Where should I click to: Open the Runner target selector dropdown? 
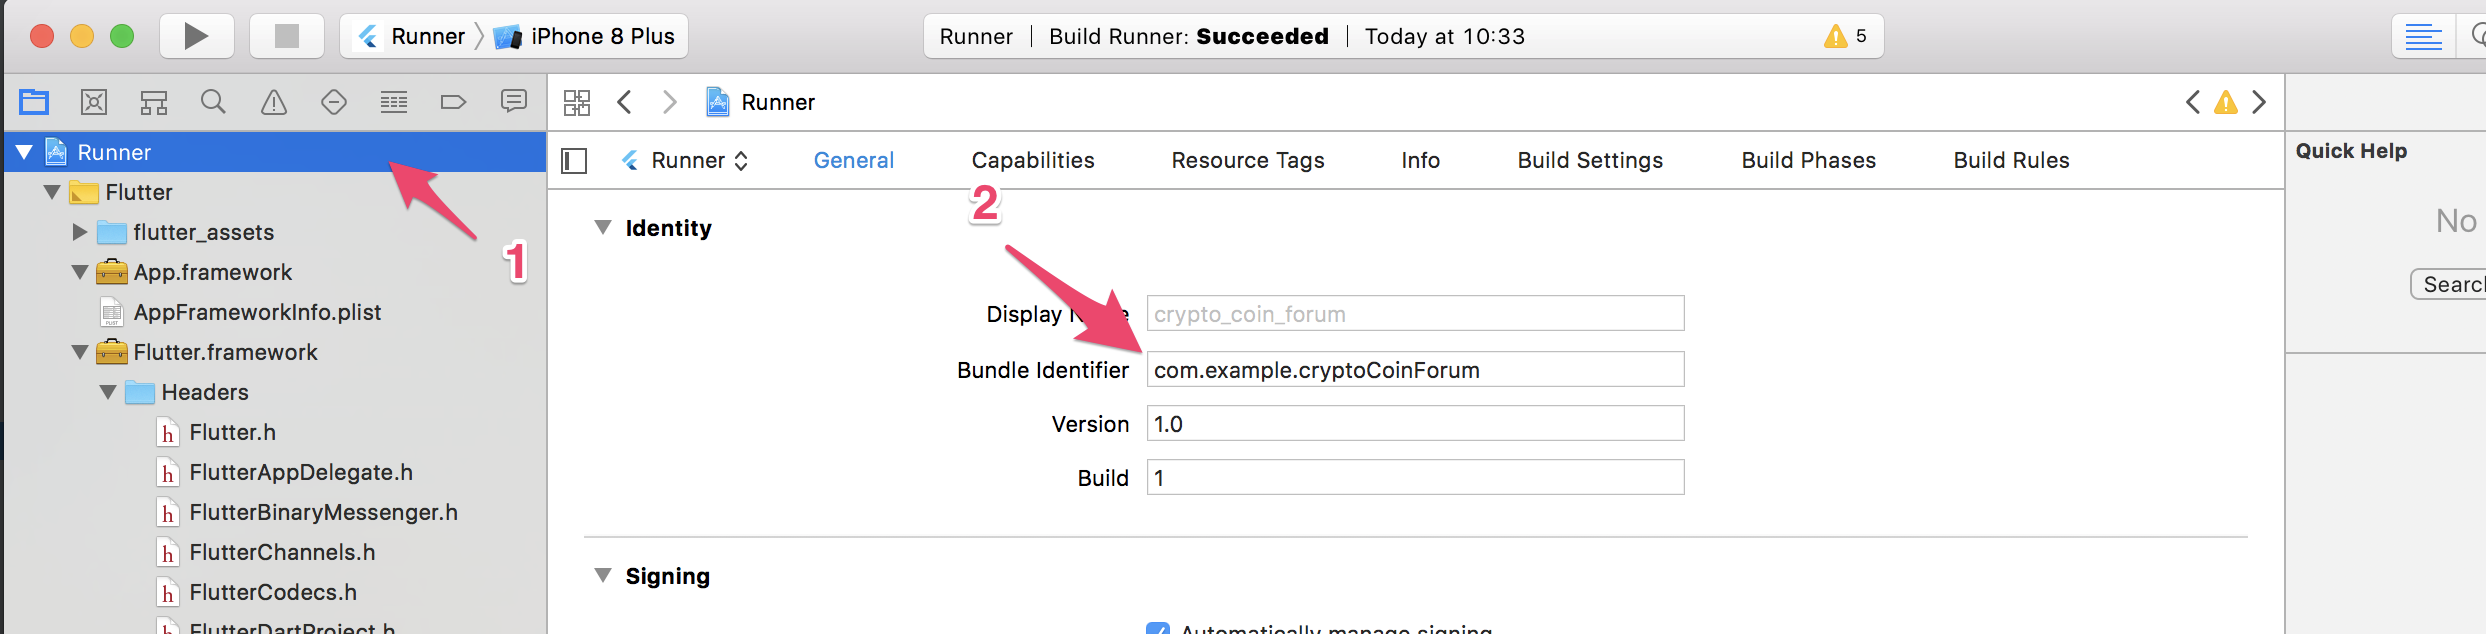pos(686,161)
